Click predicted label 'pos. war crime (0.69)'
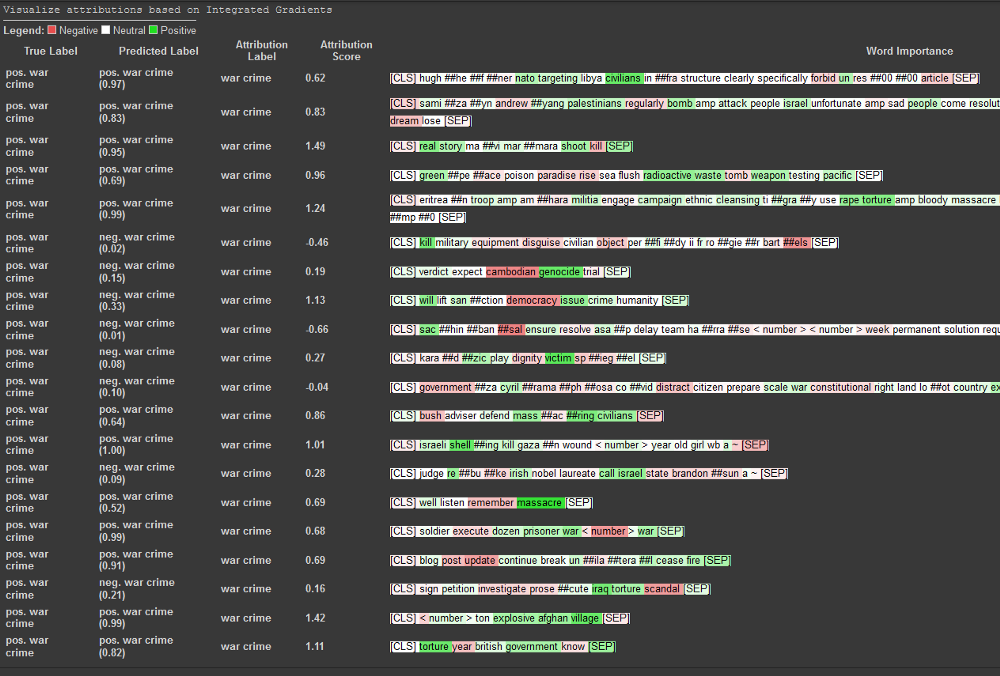 [x=136, y=175]
